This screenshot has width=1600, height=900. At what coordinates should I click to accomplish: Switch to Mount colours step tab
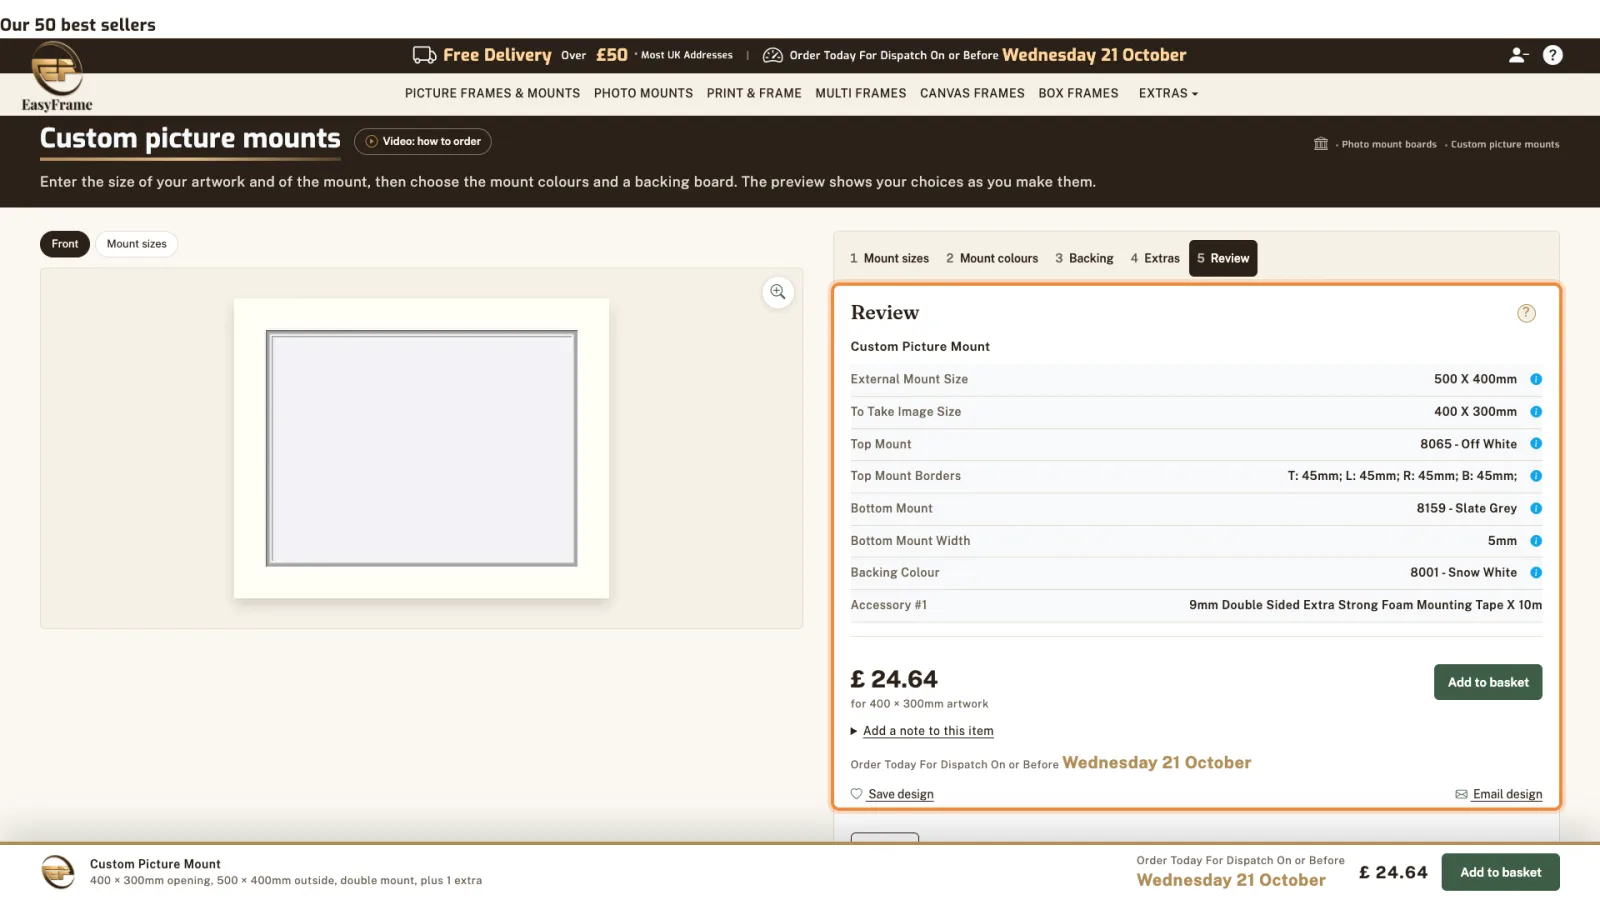point(992,258)
